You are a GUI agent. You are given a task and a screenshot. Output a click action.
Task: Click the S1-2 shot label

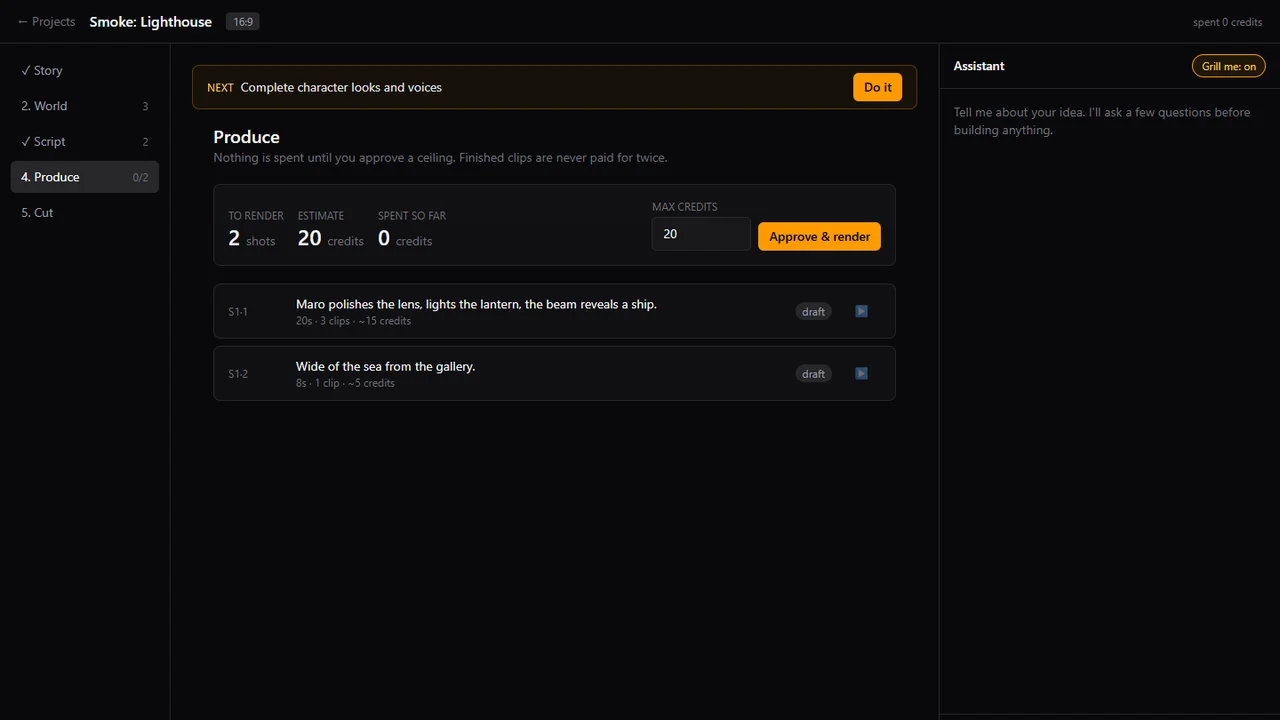pyautogui.click(x=238, y=374)
